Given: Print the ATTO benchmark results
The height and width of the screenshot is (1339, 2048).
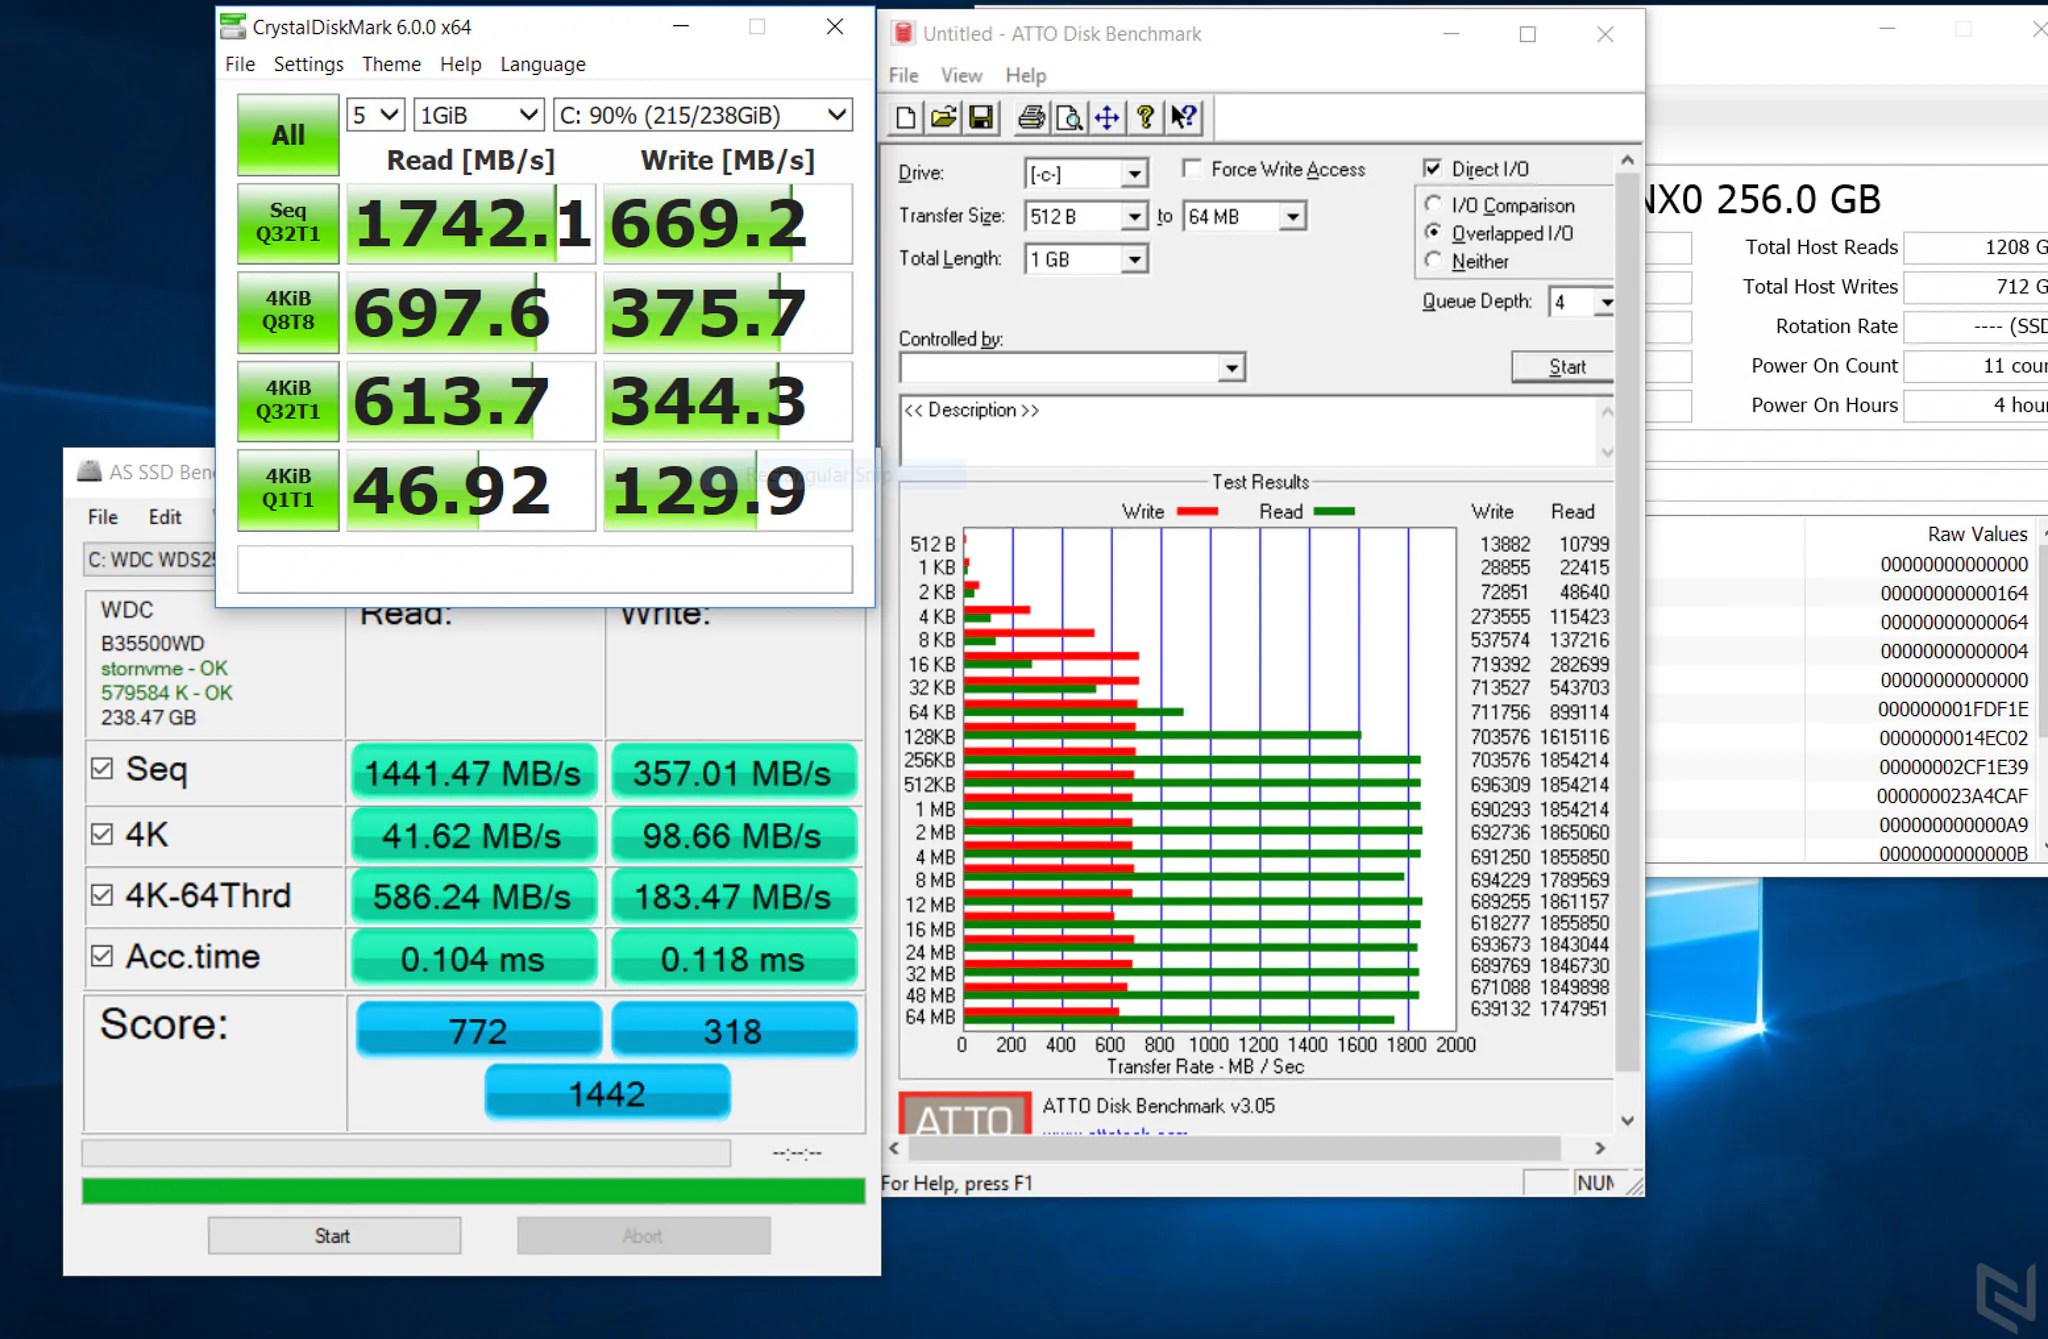Looking at the screenshot, I should (1031, 118).
